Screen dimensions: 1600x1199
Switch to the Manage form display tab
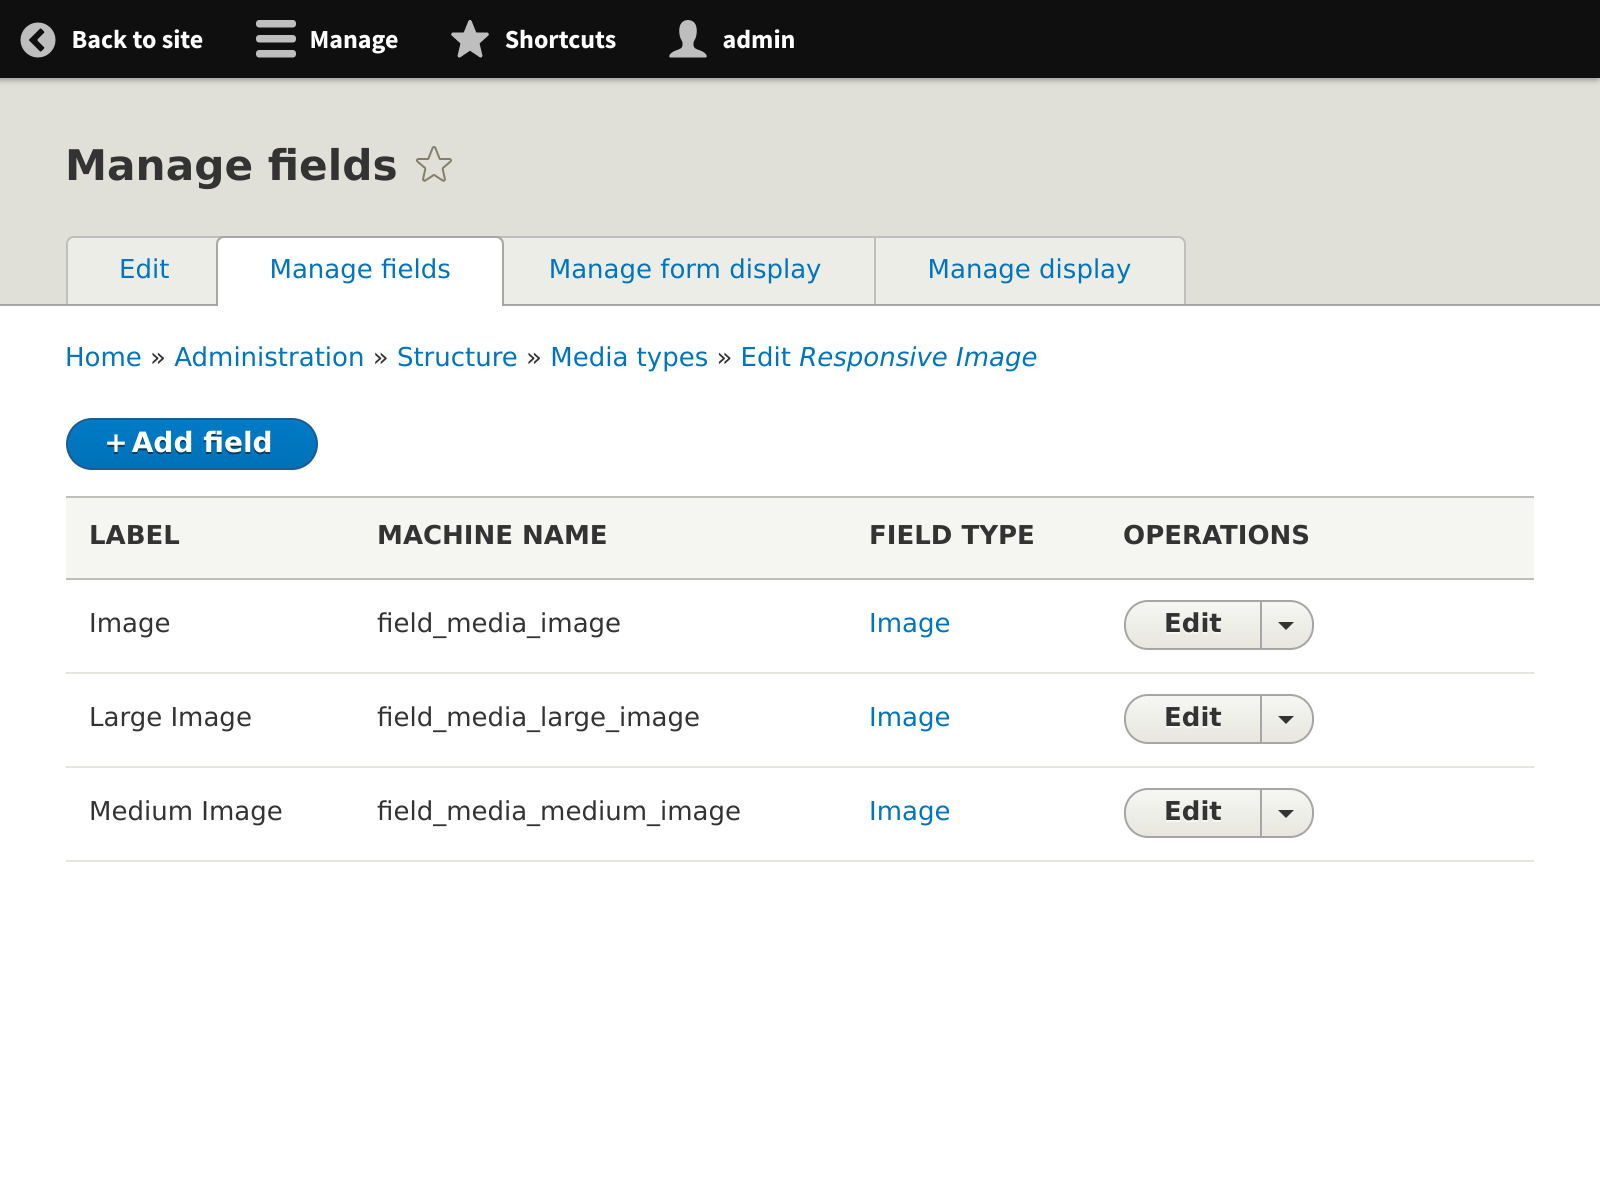[684, 269]
